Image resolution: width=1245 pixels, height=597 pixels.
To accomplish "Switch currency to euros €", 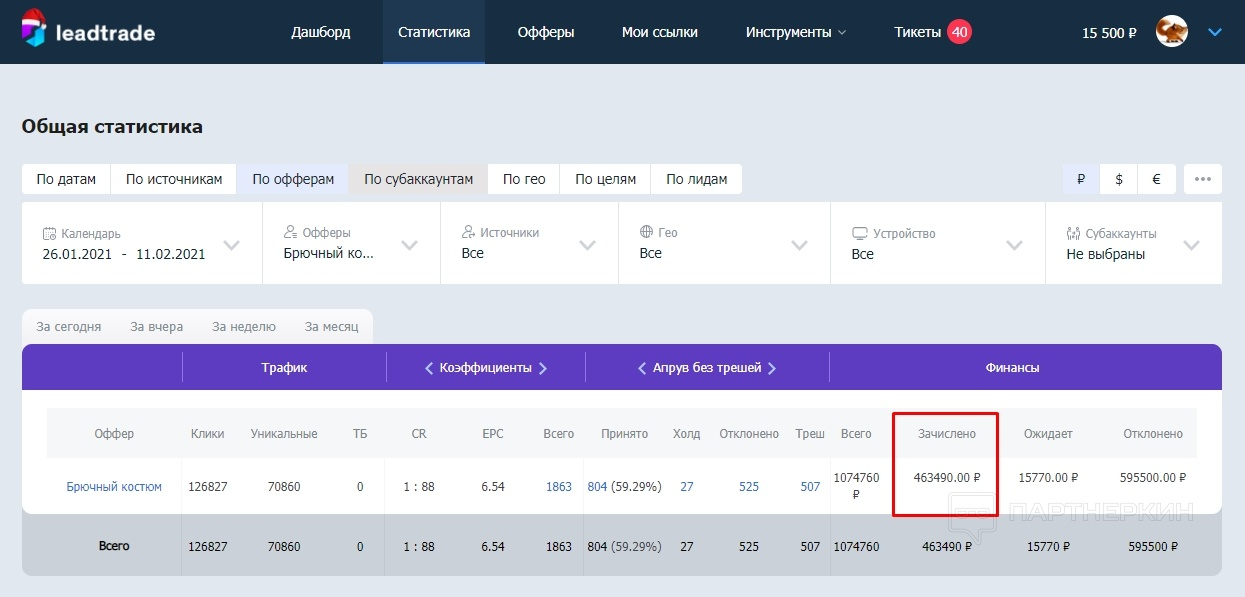I will tap(1156, 179).
